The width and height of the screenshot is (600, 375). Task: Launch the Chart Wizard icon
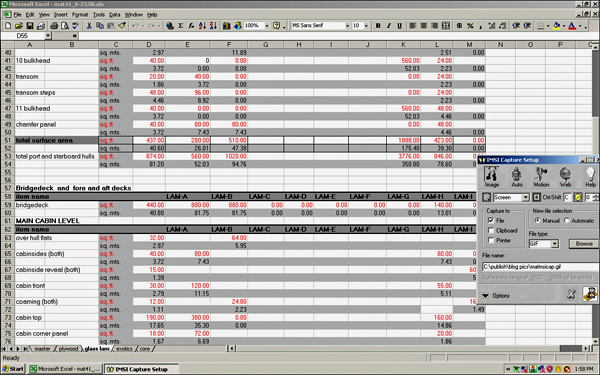227,26
